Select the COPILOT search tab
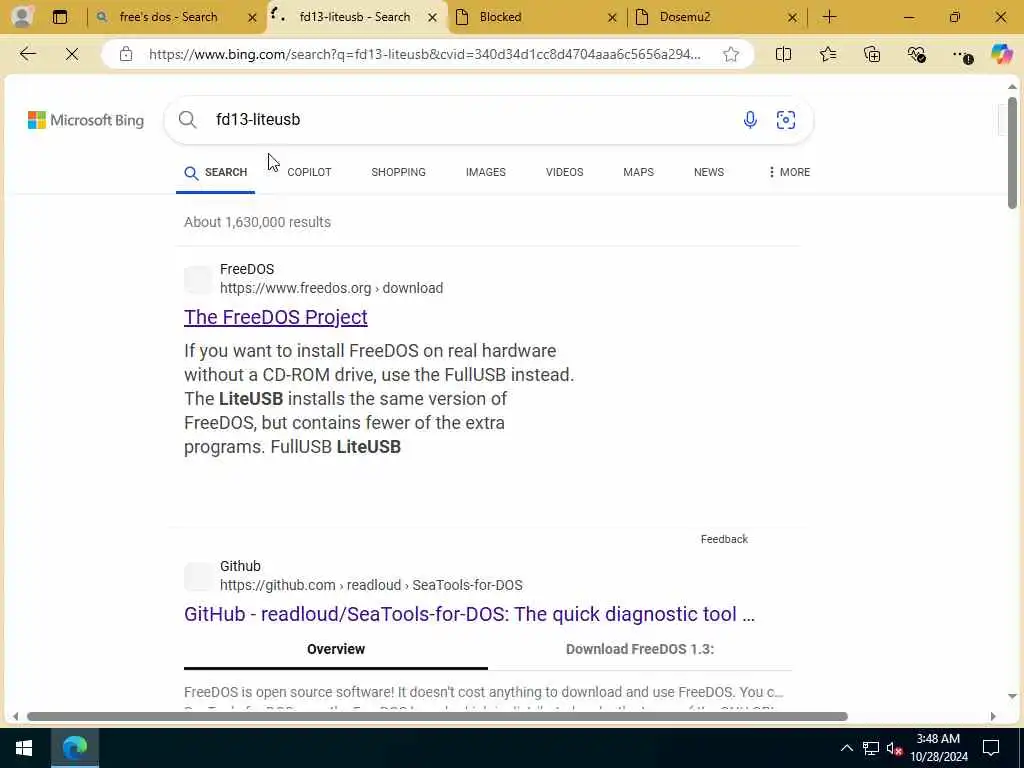The image size is (1024, 768). [309, 172]
